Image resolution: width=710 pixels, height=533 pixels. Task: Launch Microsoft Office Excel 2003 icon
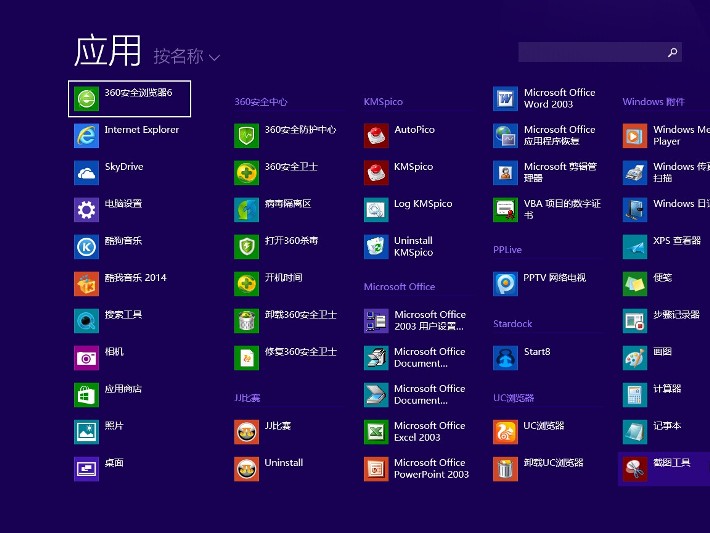click(376, 432)
